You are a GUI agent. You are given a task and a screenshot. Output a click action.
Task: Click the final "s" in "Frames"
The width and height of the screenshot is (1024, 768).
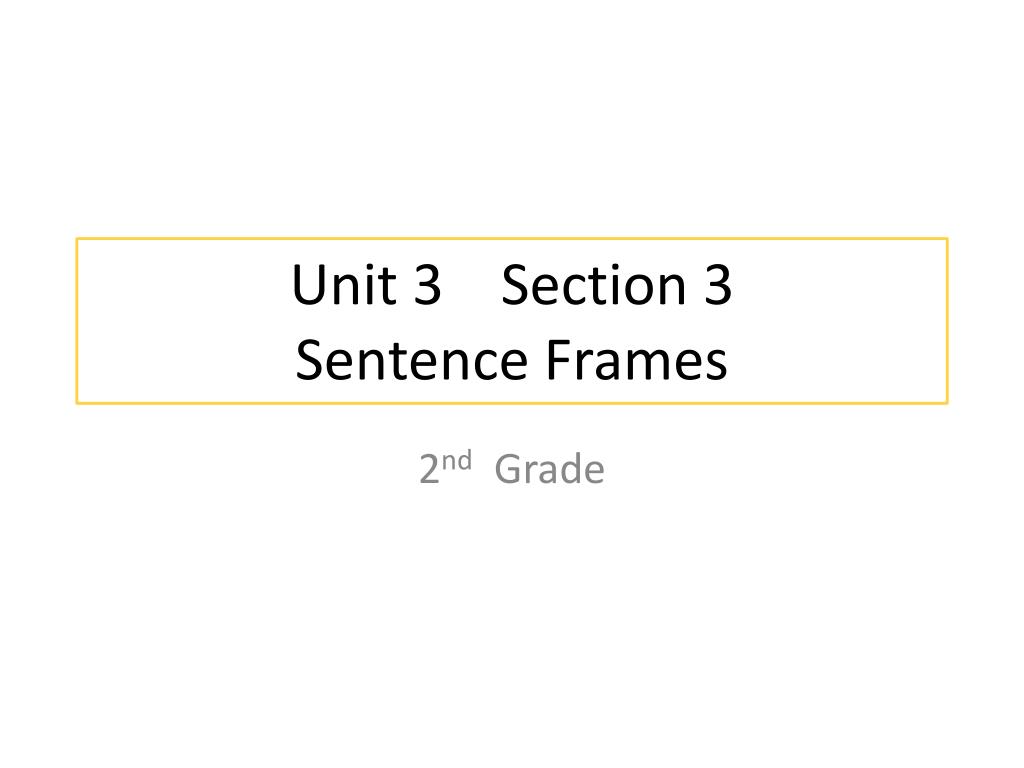716,366
